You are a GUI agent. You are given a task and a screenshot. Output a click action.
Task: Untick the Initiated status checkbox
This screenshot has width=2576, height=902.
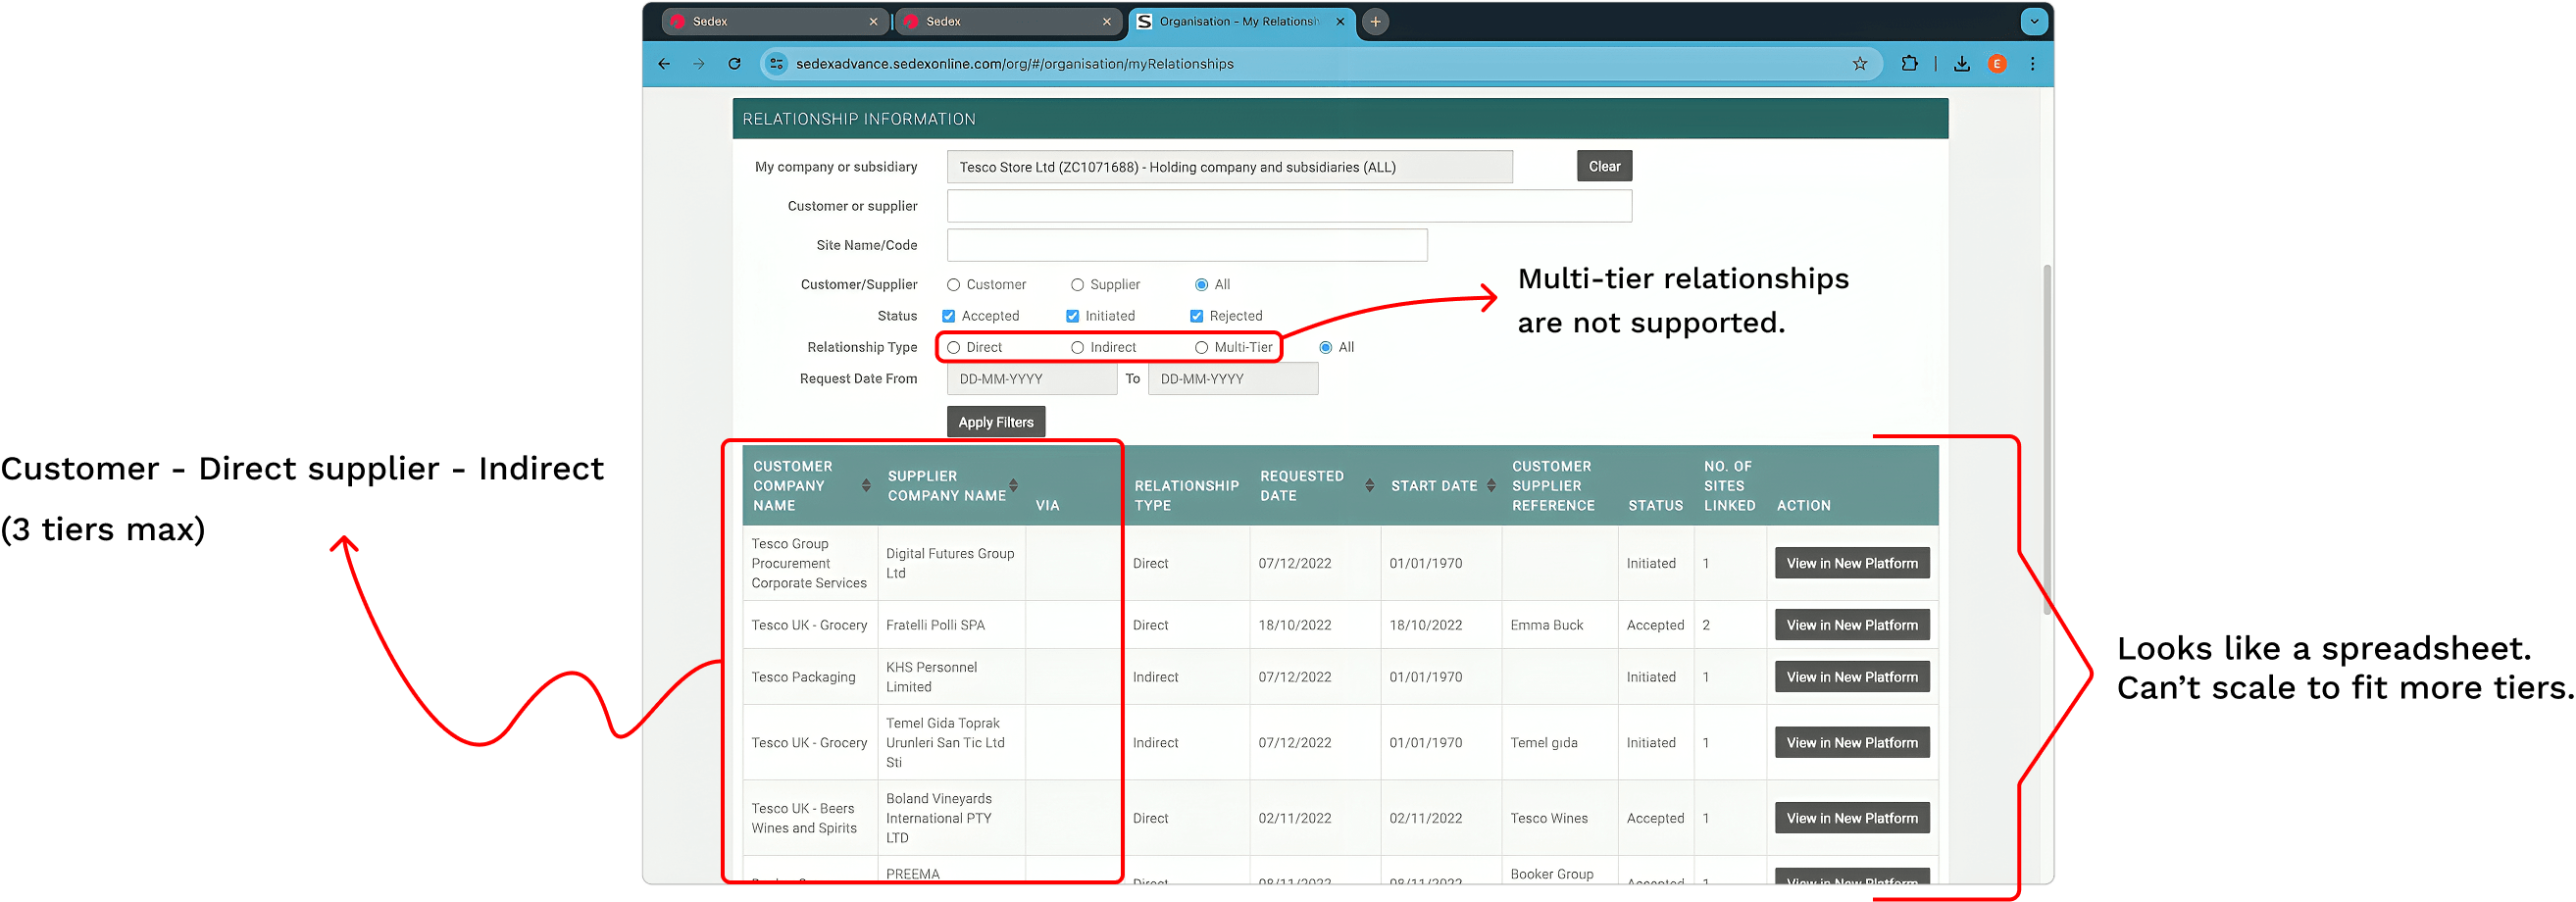(x=1072, y=316)
